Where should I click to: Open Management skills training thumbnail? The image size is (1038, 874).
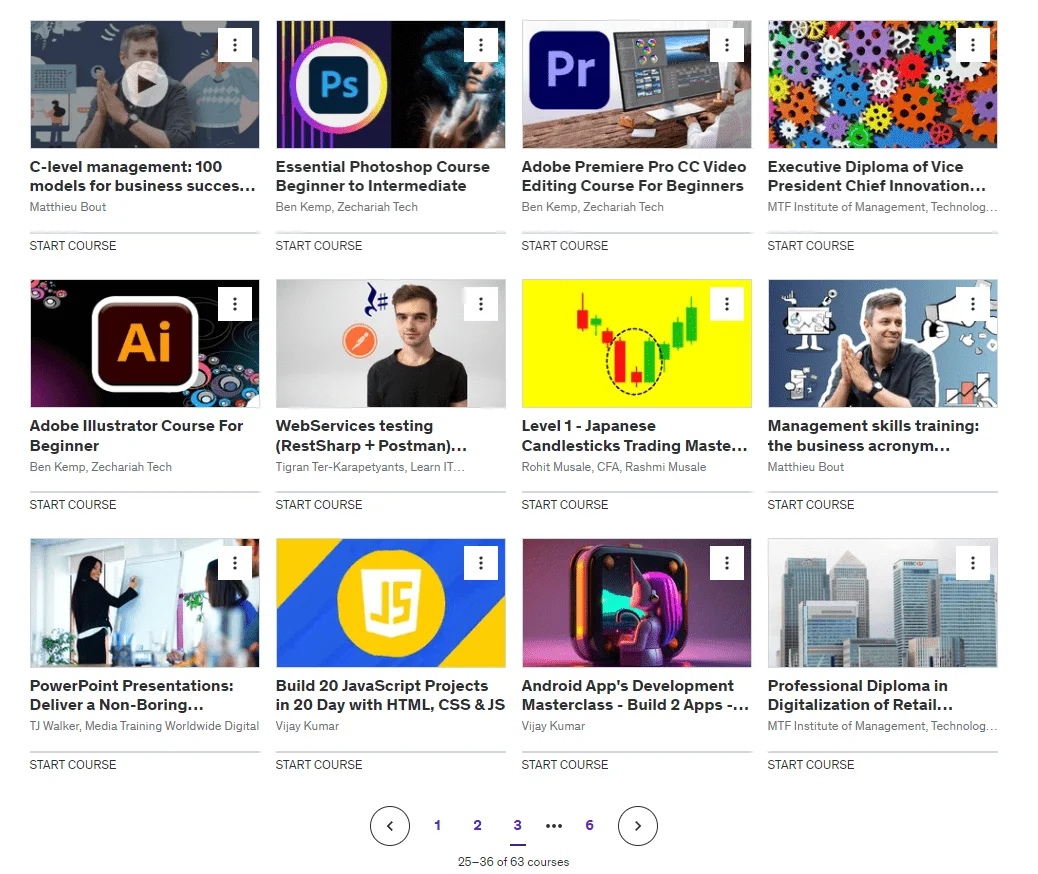click(882, 343)
